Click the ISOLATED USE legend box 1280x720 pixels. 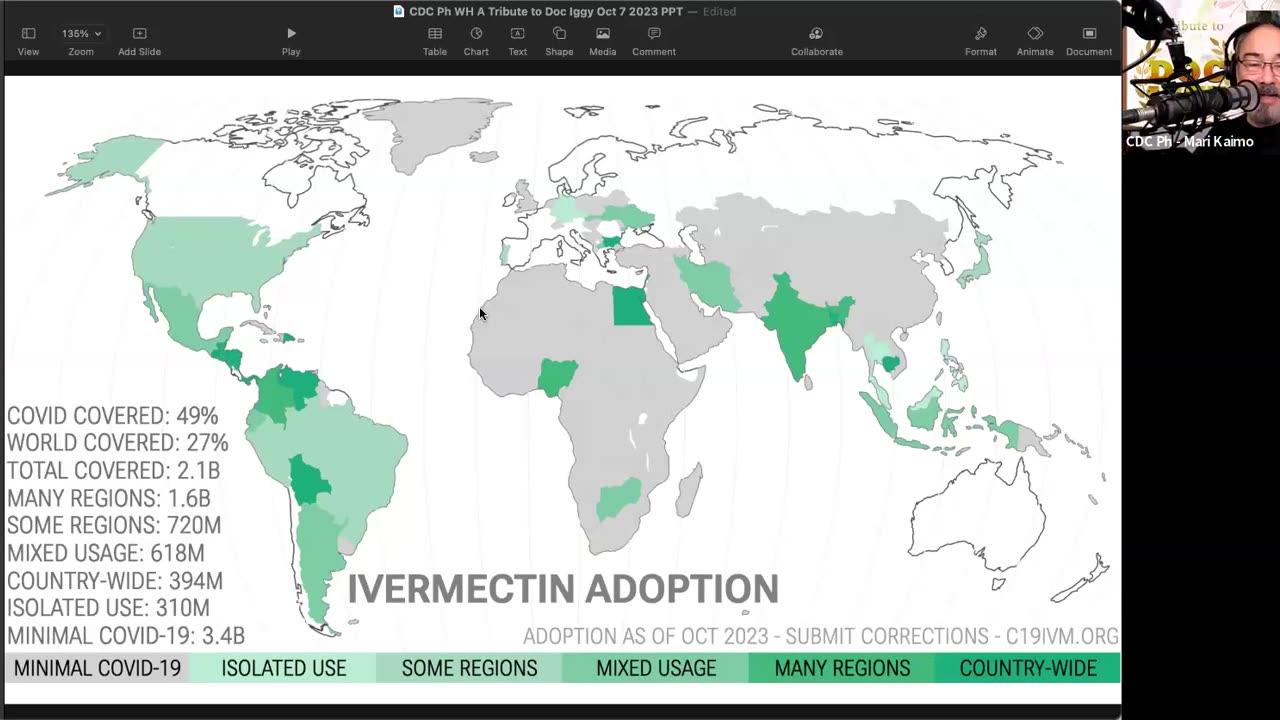(283, 668)
